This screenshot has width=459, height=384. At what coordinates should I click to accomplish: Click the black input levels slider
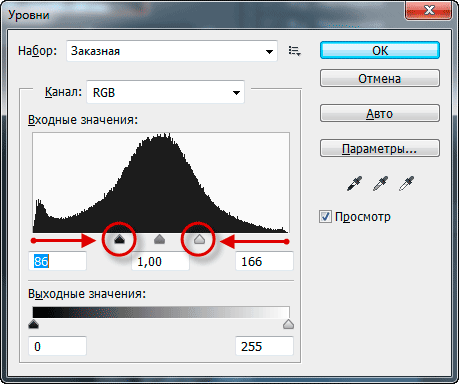[119, 239]
